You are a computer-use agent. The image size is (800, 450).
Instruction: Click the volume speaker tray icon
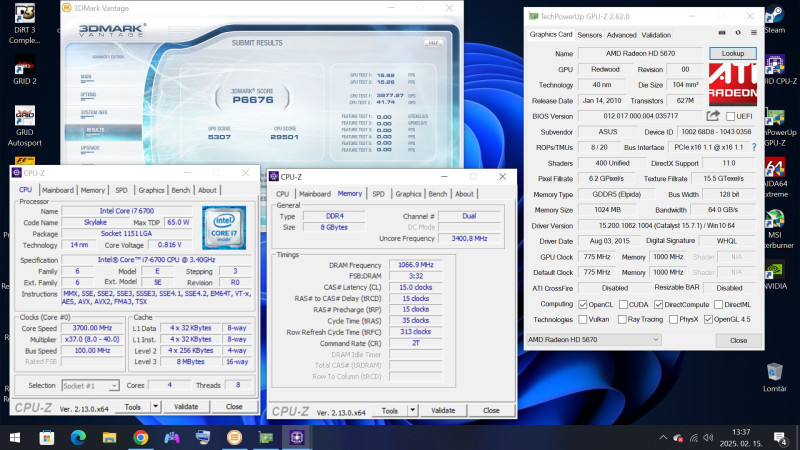pos(708,438)
